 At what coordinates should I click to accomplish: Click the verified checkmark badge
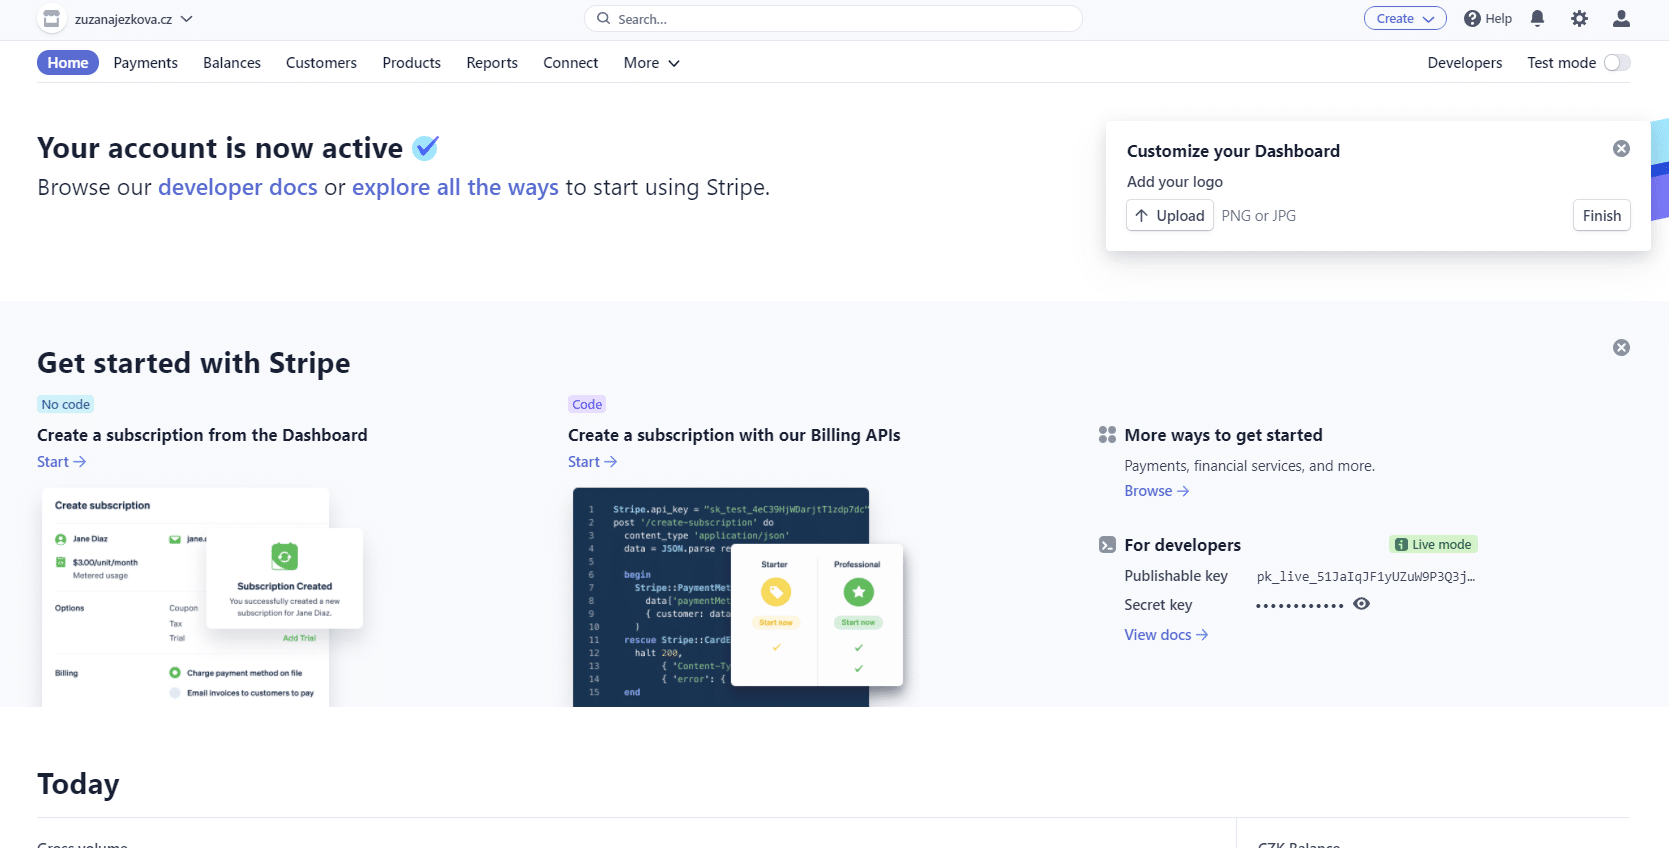(x=426, y=148)
